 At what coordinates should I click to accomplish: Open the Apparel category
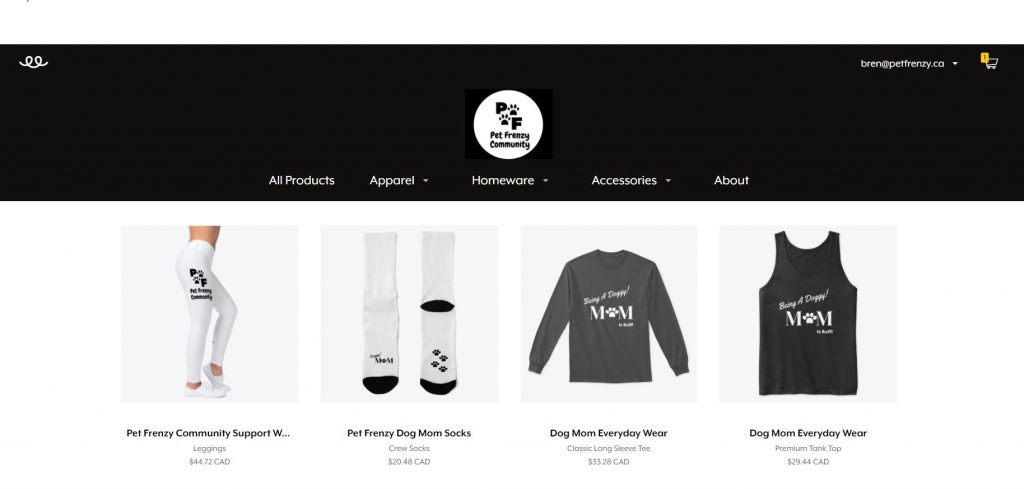pyautogui.click(x=392, y=180)
